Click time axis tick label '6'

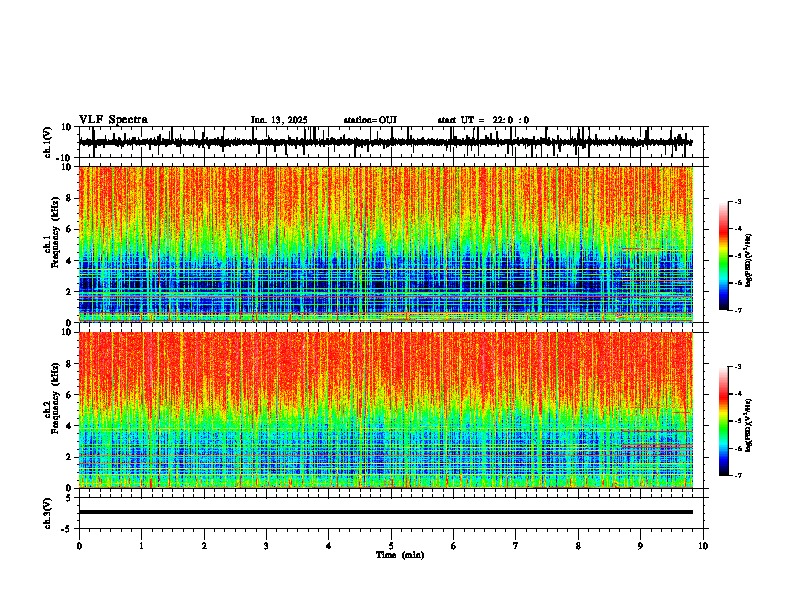(x=454, y=546)
